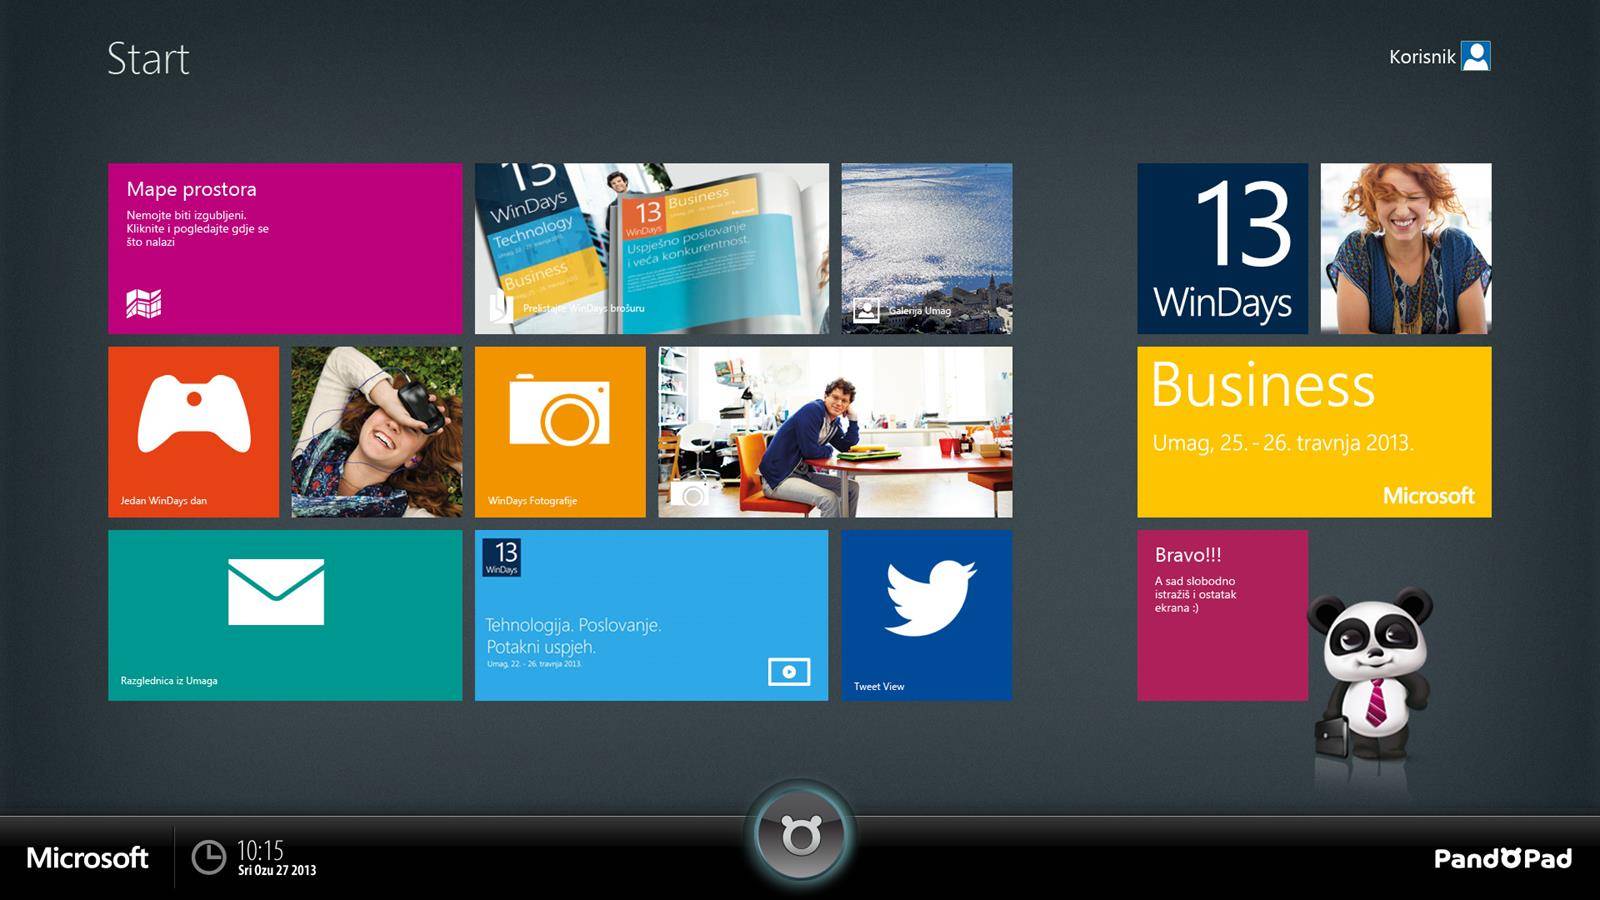
Task: Open the Mape prostora tile
Action: click(x=285, y=248)
